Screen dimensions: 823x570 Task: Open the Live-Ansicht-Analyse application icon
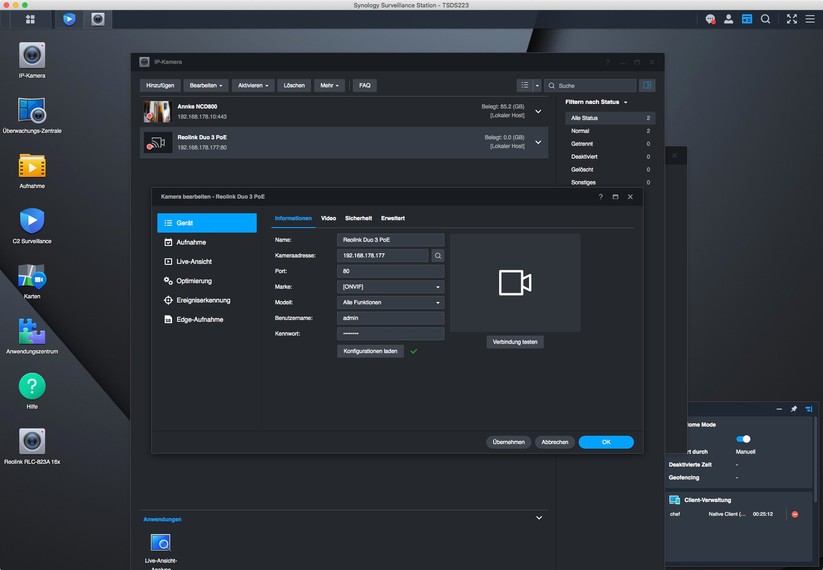click(x=161, y=543)
